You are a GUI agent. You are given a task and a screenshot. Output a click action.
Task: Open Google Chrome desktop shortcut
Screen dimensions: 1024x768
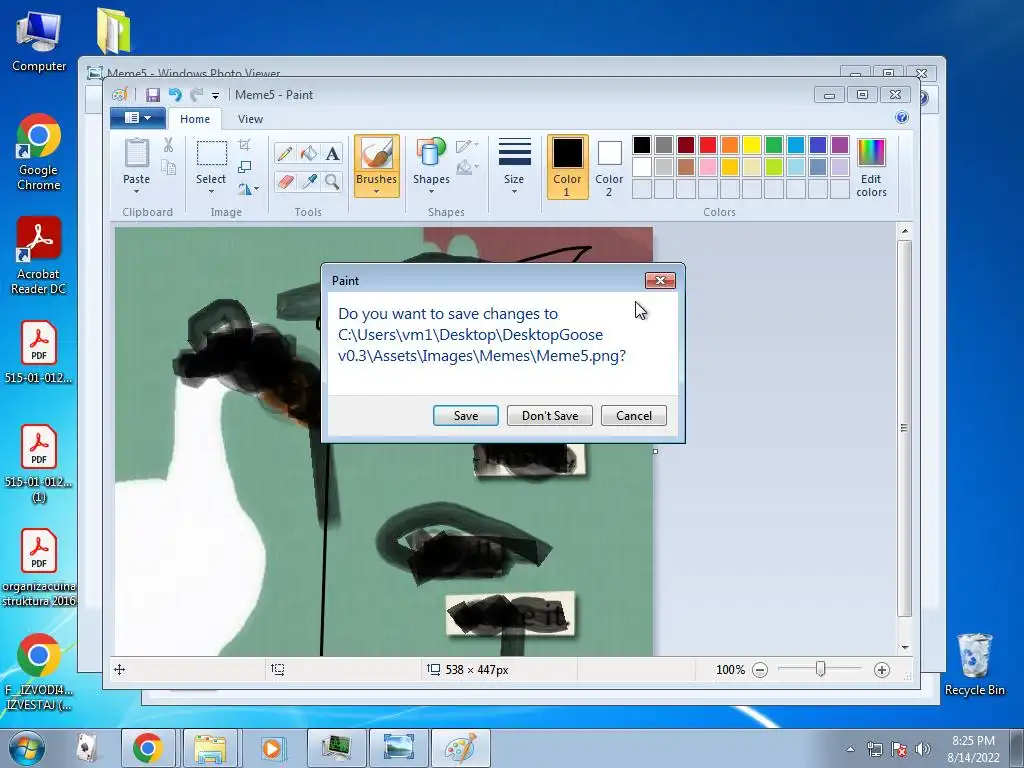click(x=39, y=152)
